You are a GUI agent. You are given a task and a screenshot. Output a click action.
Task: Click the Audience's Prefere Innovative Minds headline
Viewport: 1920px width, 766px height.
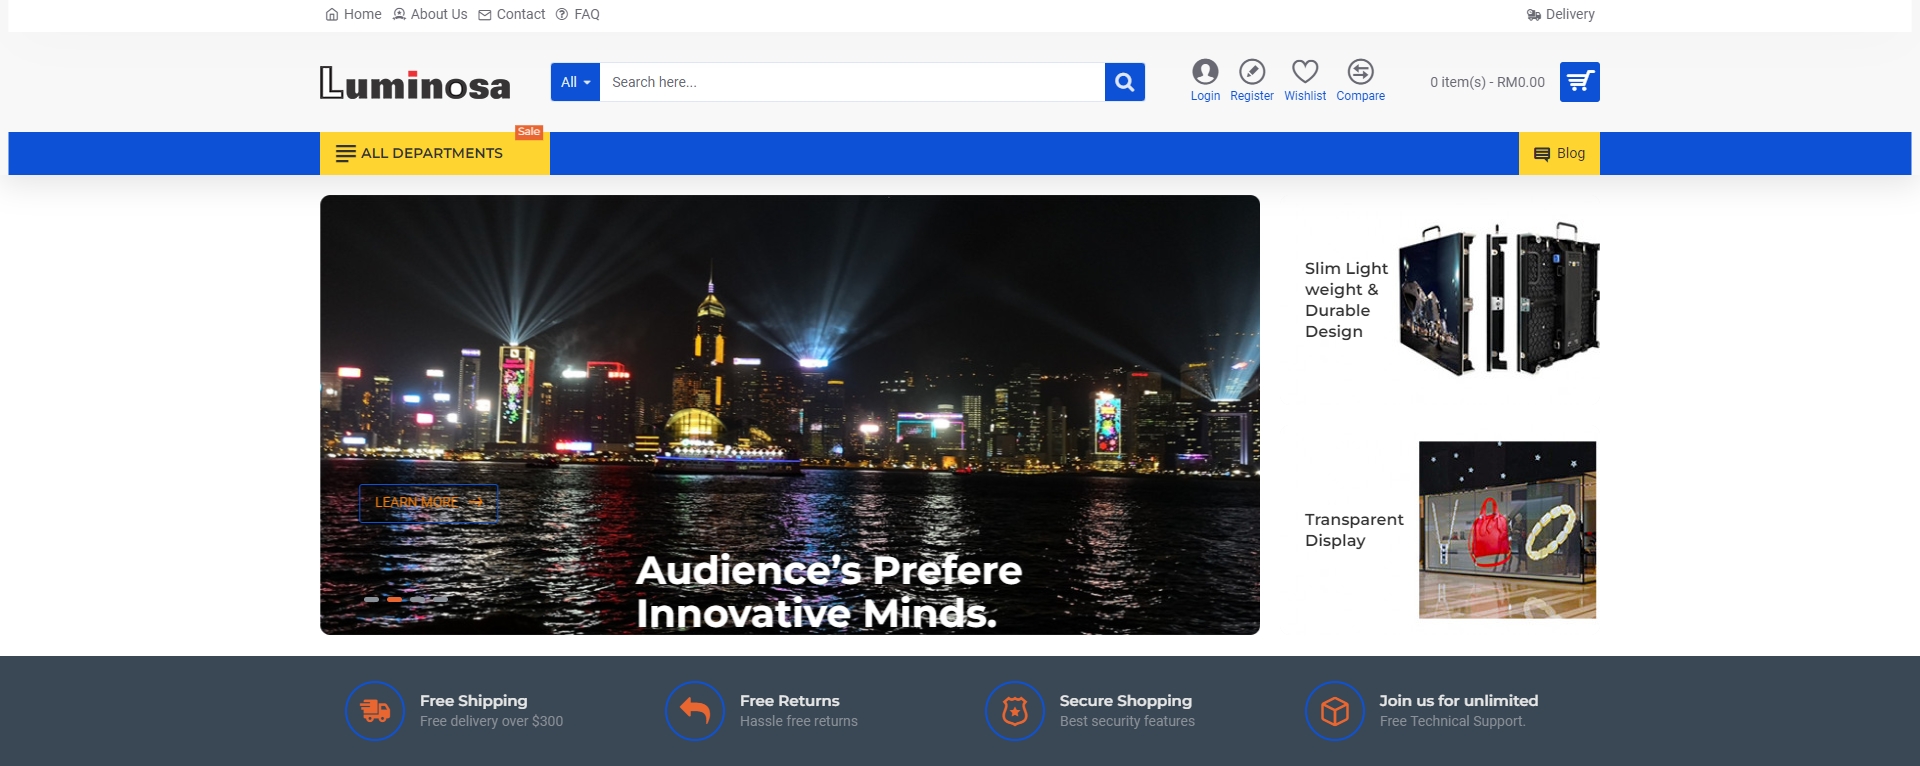pos(829,592)
